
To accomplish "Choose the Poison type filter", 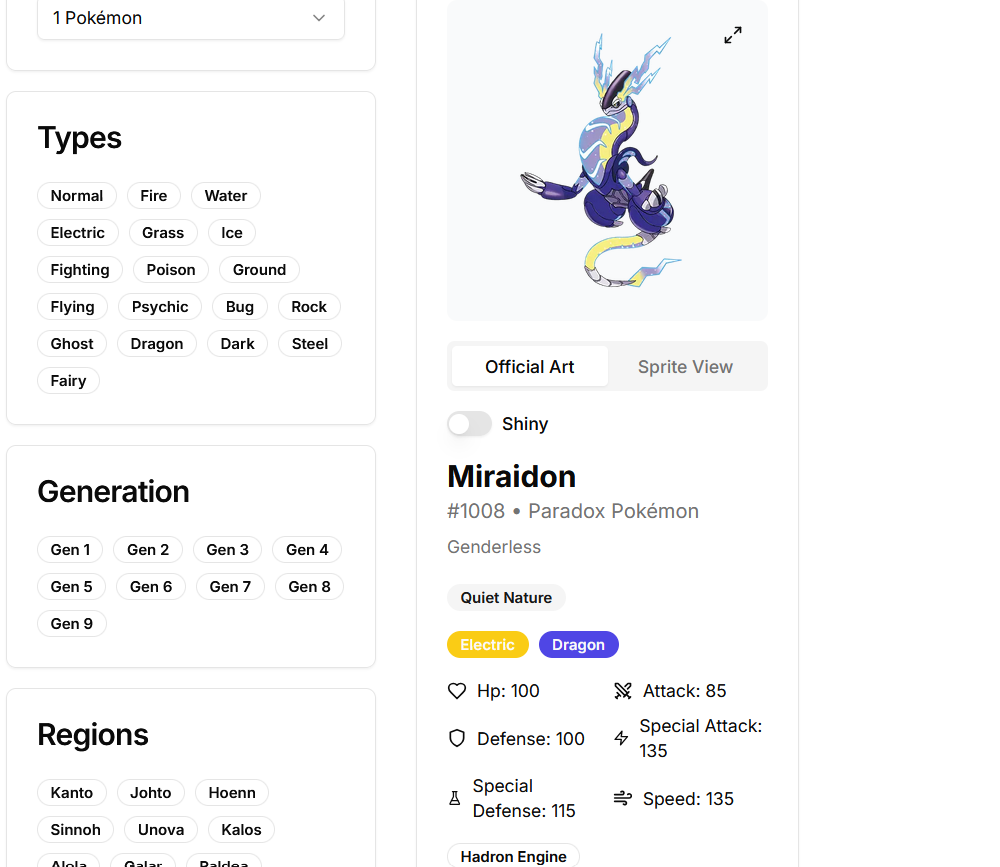I will click(171, 270).
